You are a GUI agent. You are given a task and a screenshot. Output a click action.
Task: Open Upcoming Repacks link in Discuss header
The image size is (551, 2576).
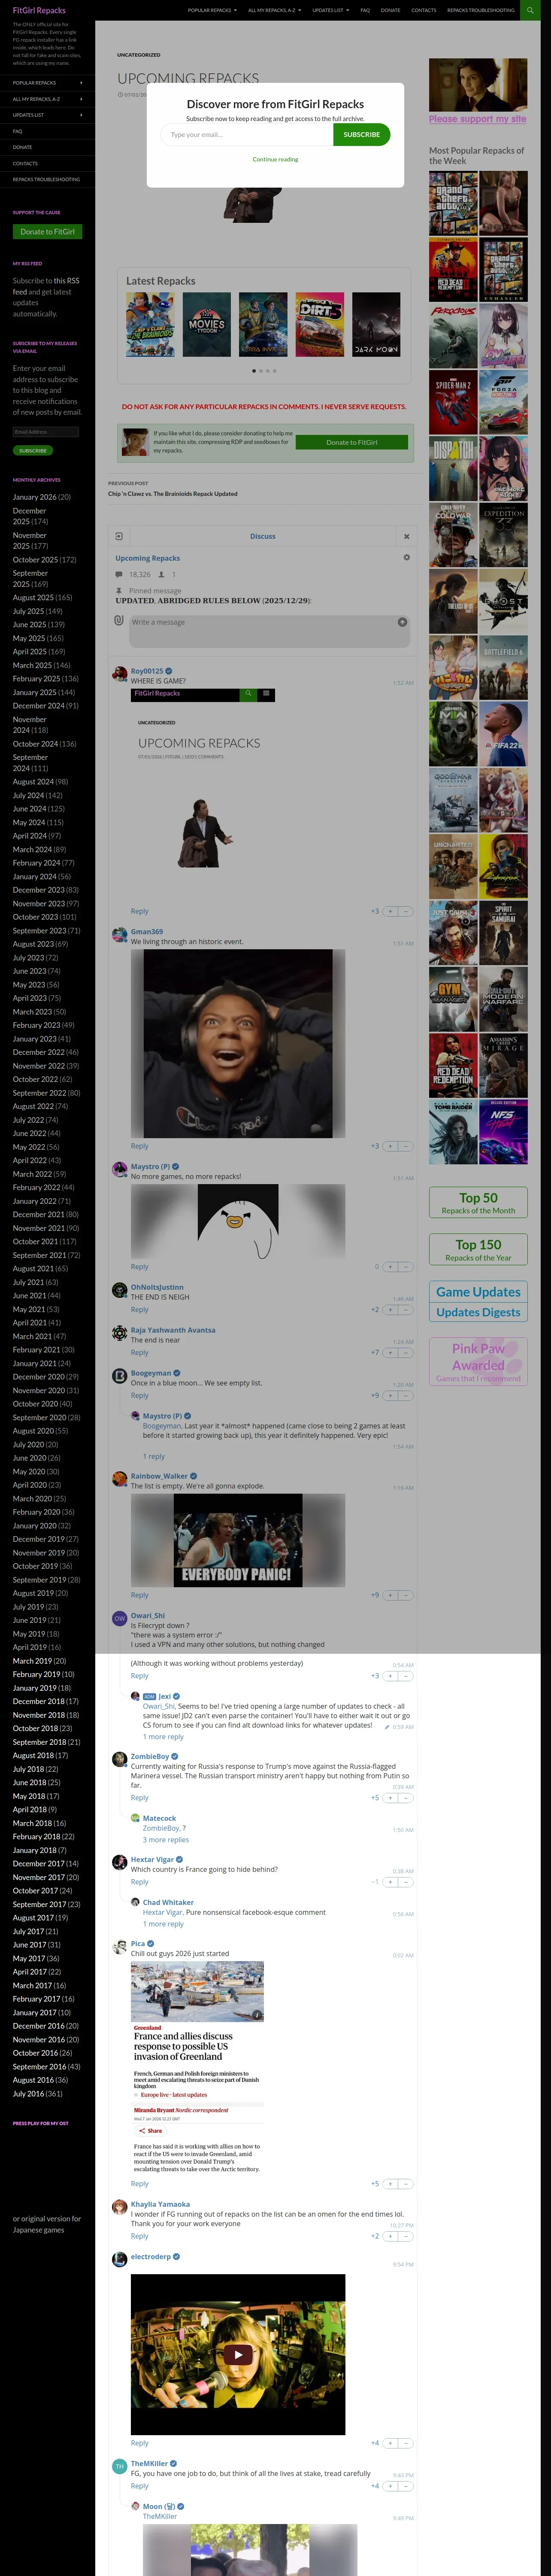pos(148,558)
